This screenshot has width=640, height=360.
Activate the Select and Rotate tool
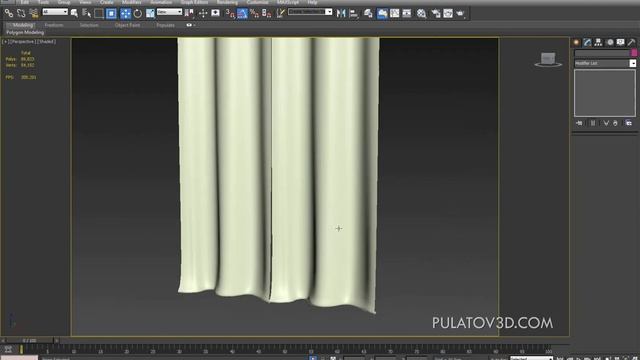138,13
